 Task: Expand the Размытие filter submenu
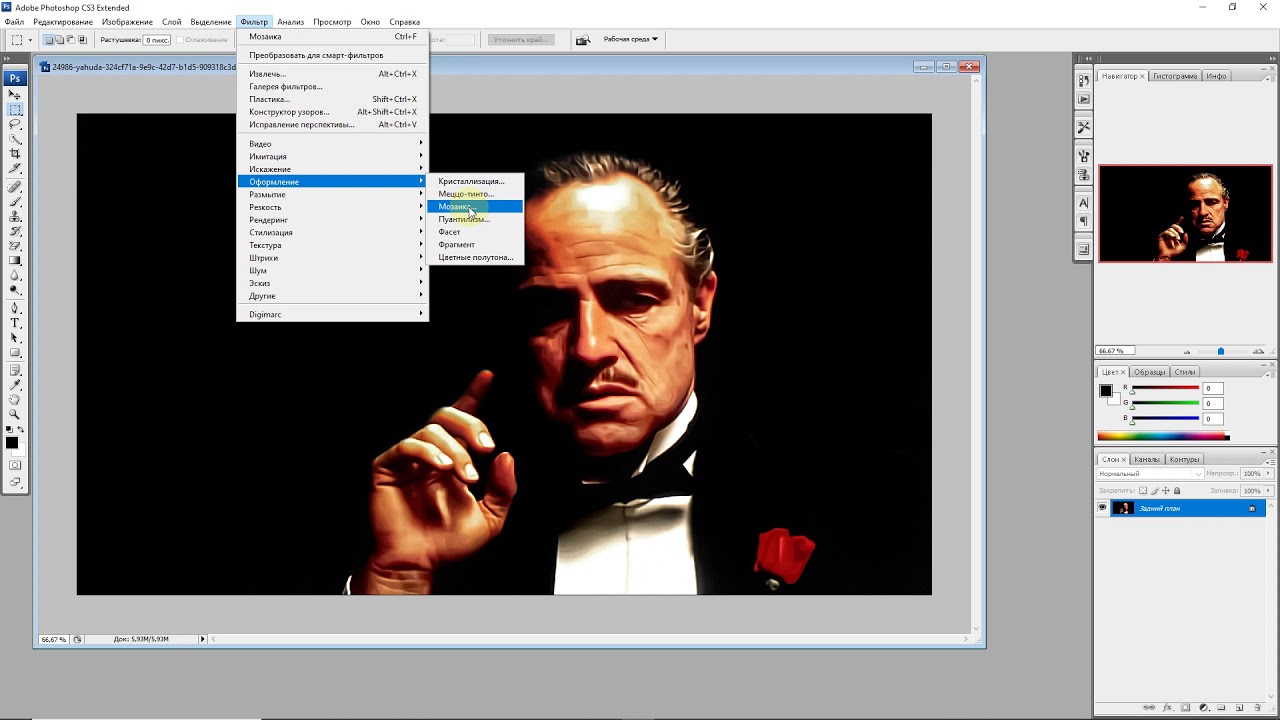333,195
